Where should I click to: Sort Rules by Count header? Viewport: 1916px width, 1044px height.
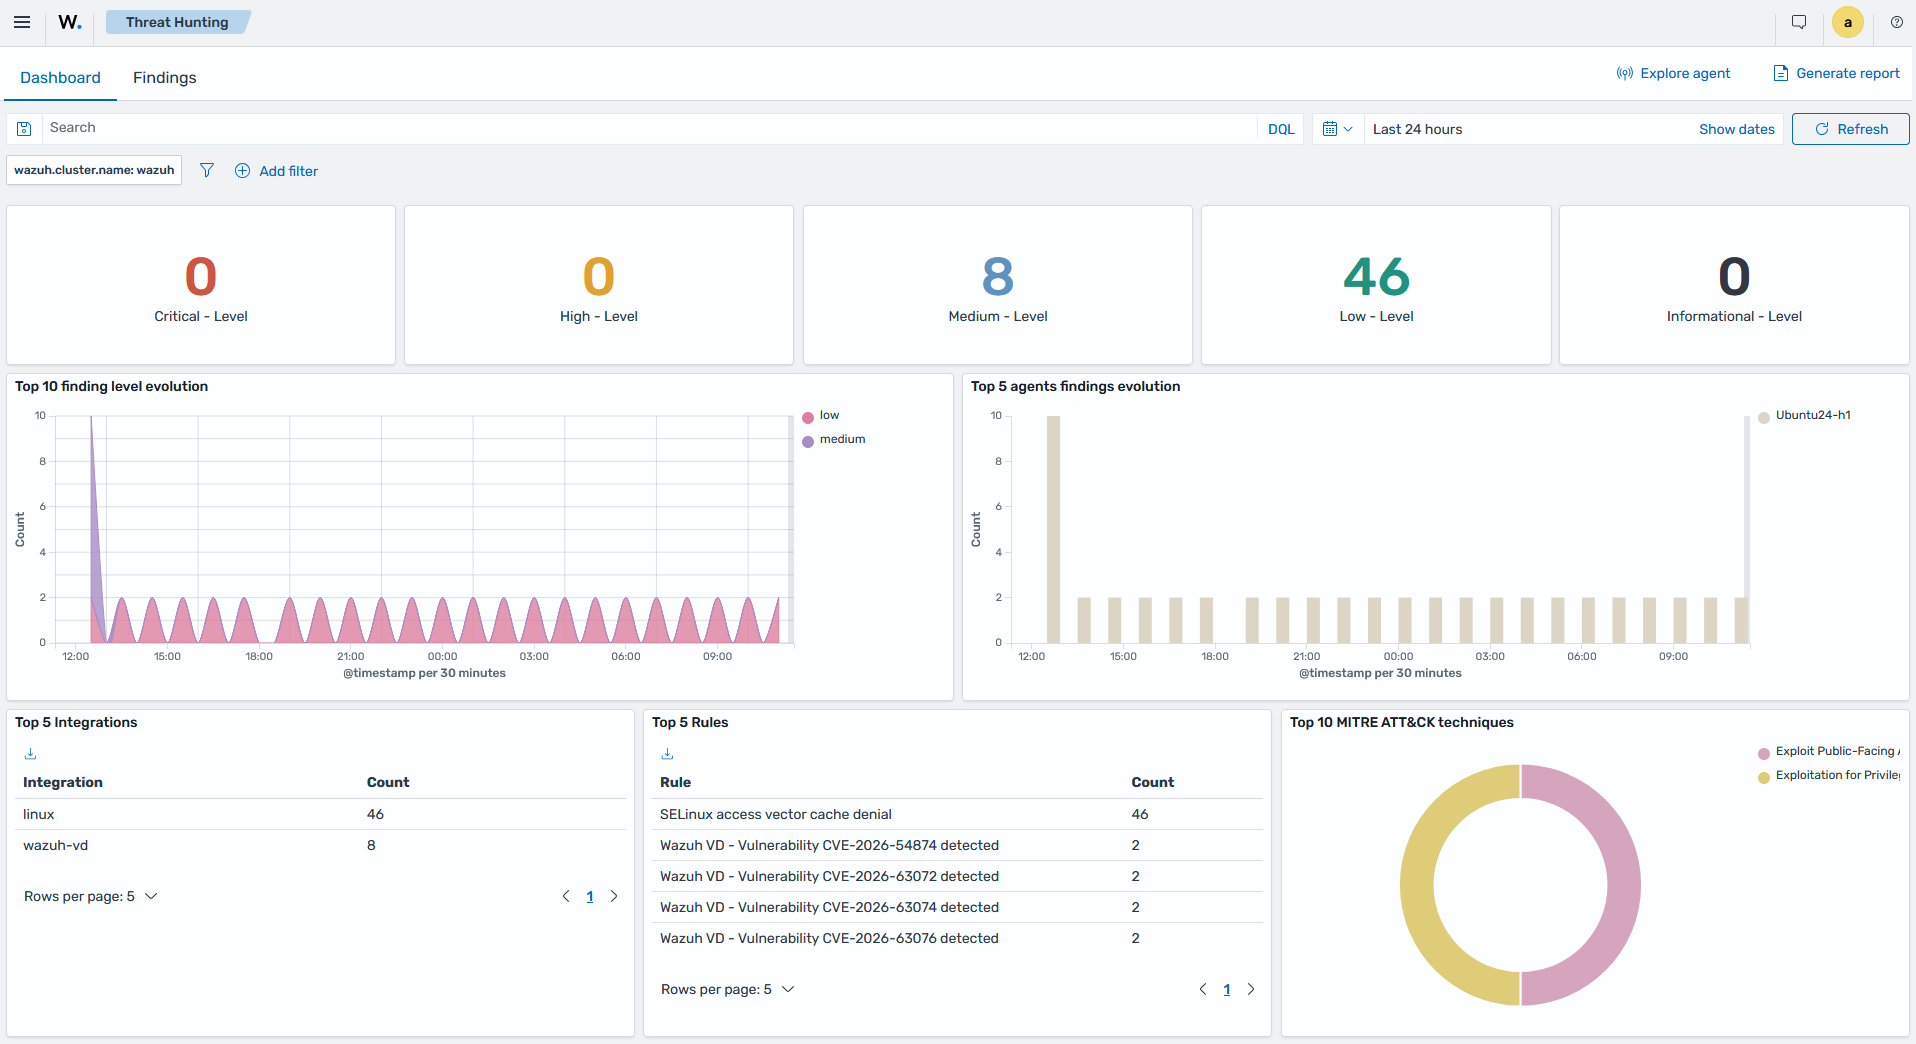tap(1152, 782)
